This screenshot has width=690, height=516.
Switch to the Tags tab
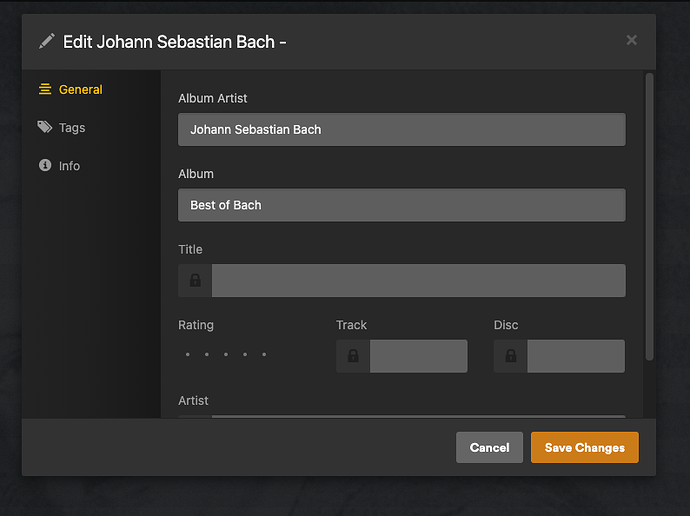click(x=72, y=127)
